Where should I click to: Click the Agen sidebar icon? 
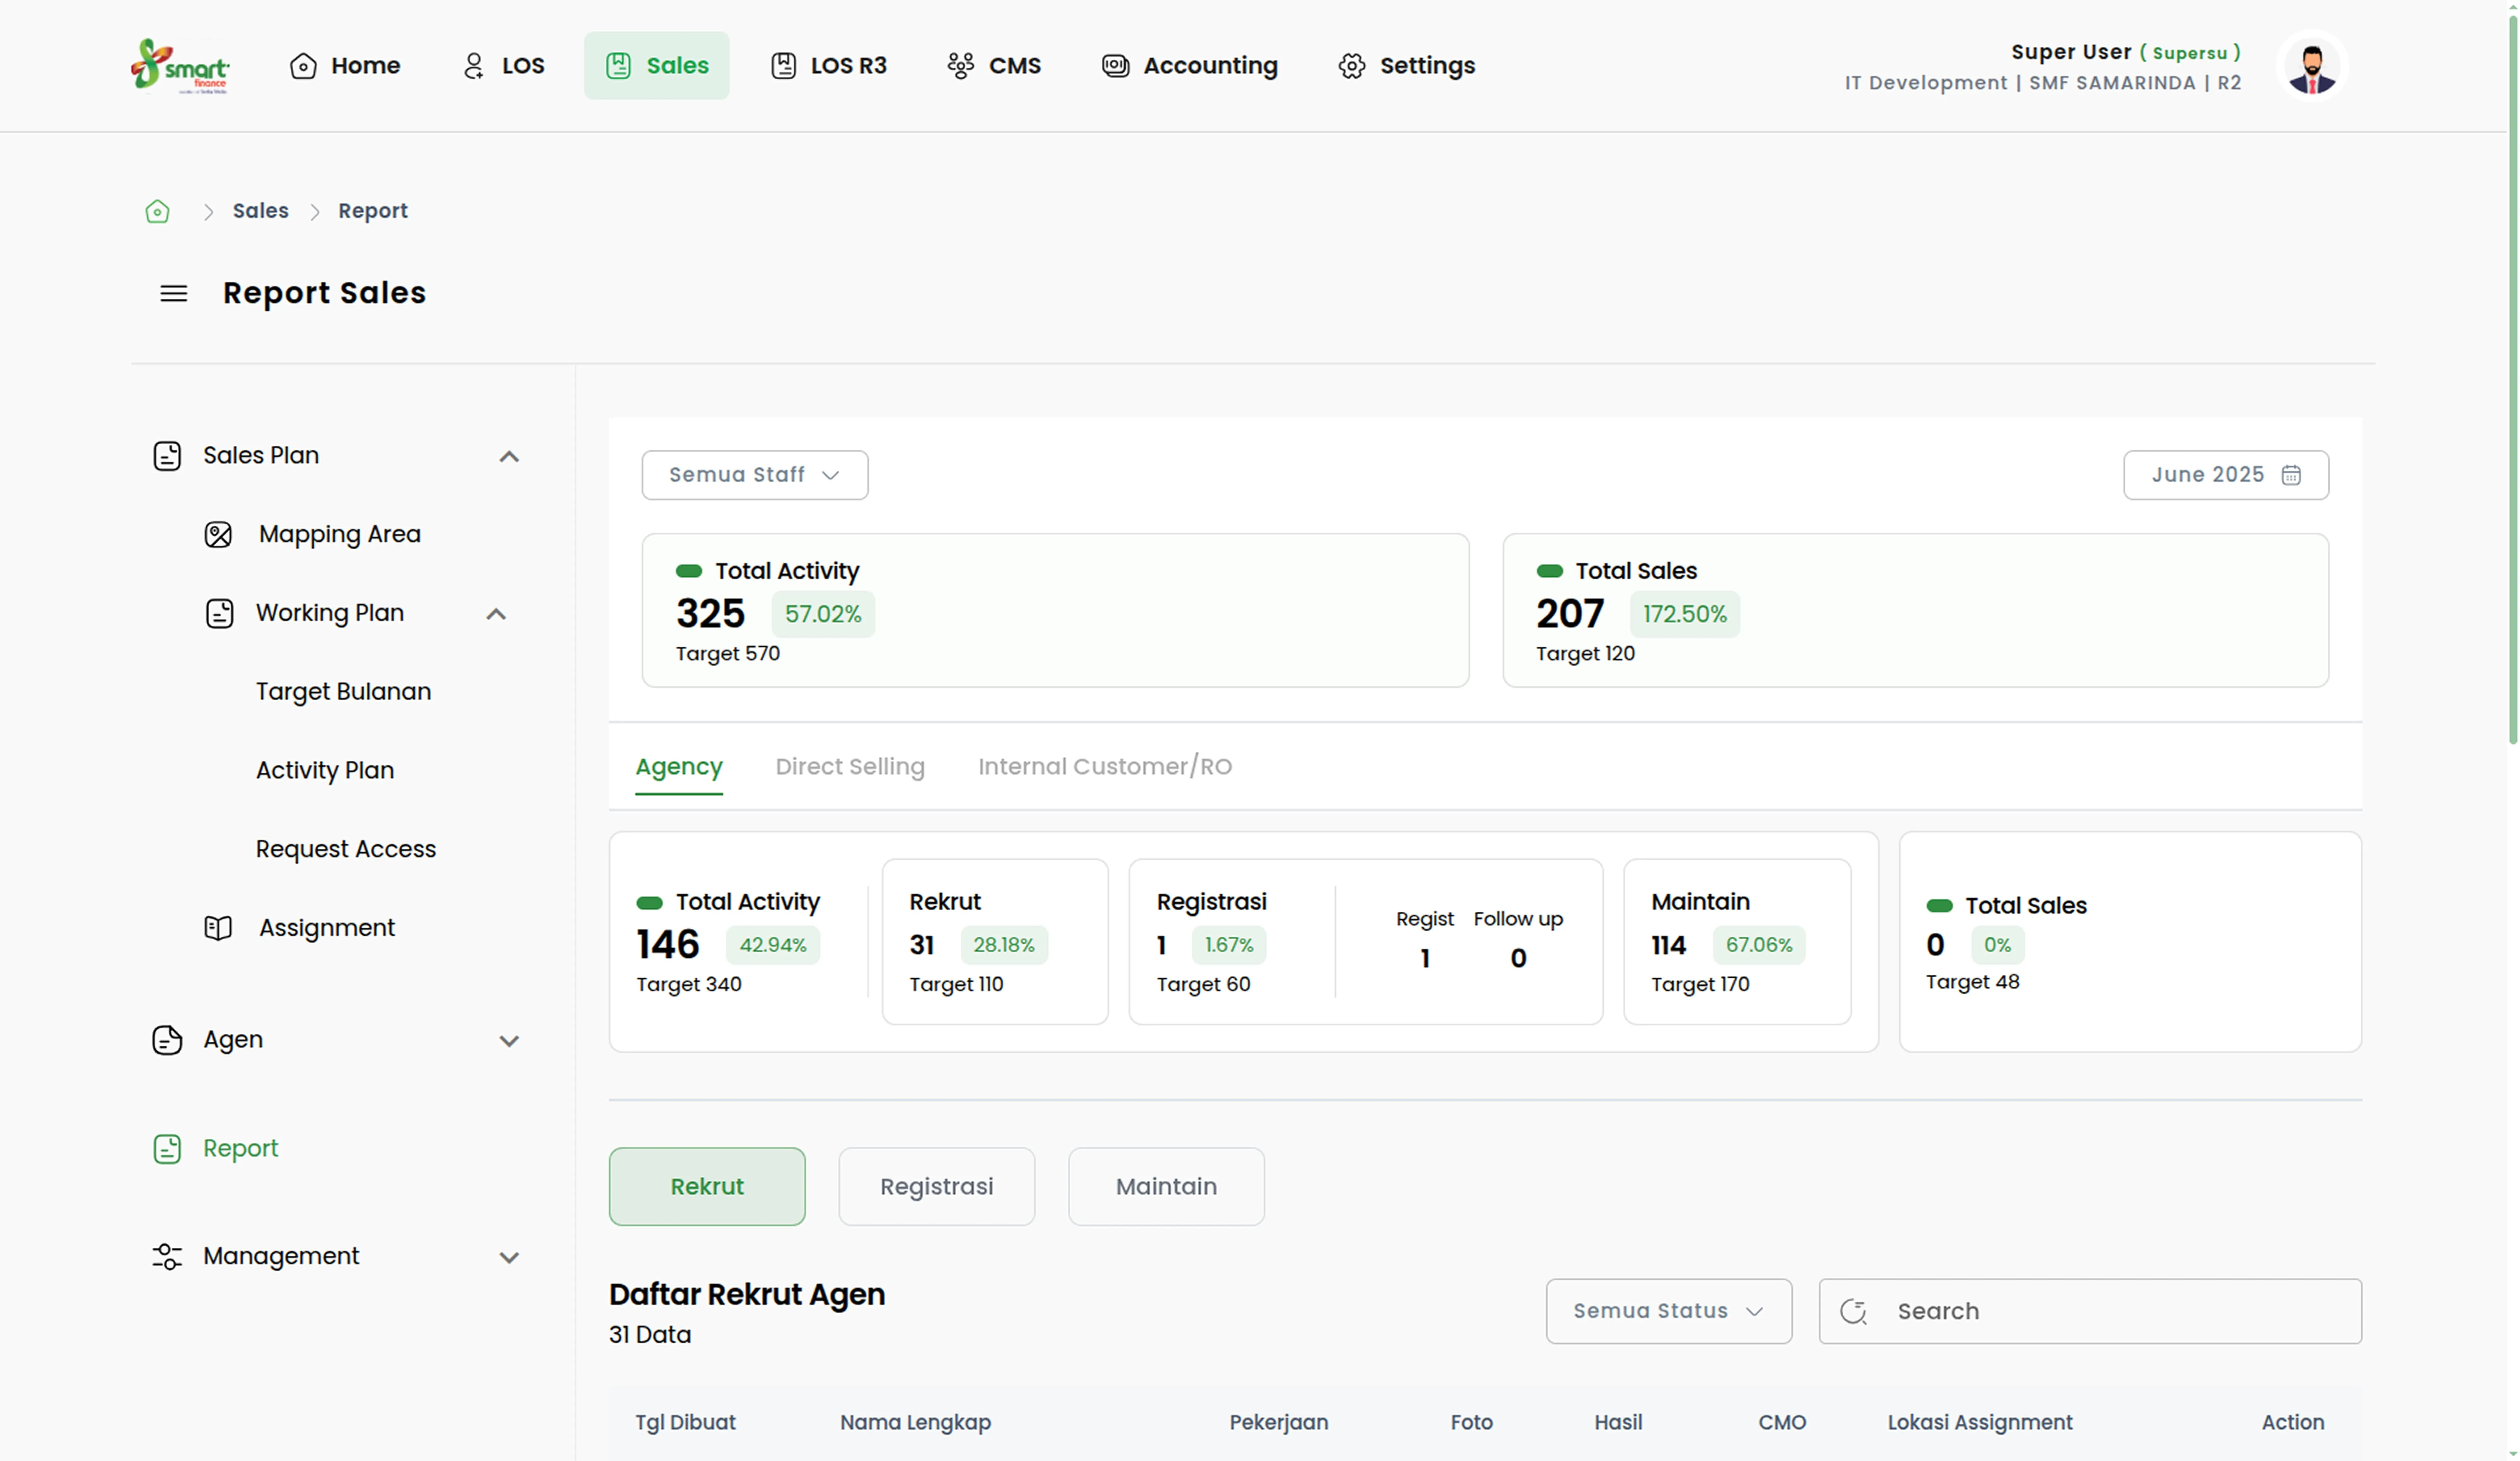pos(167,1040)
